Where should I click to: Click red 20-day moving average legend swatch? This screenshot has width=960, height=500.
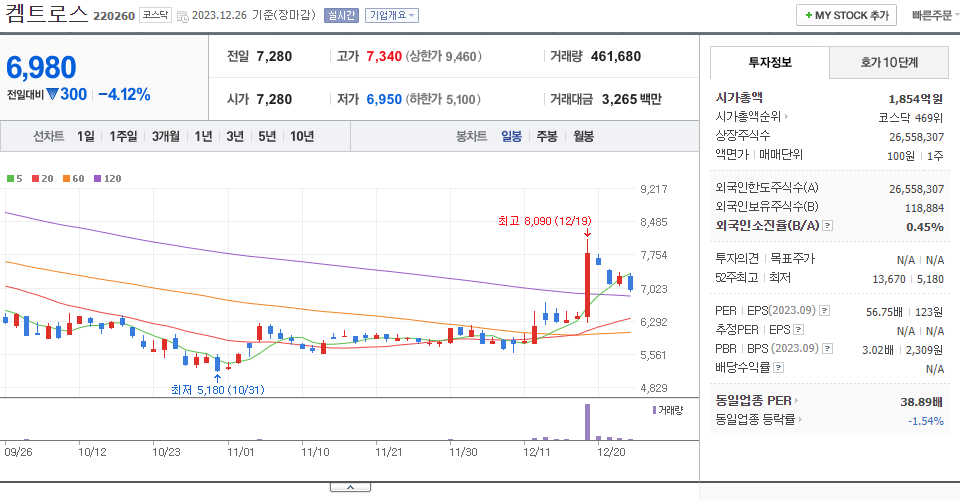36,179
